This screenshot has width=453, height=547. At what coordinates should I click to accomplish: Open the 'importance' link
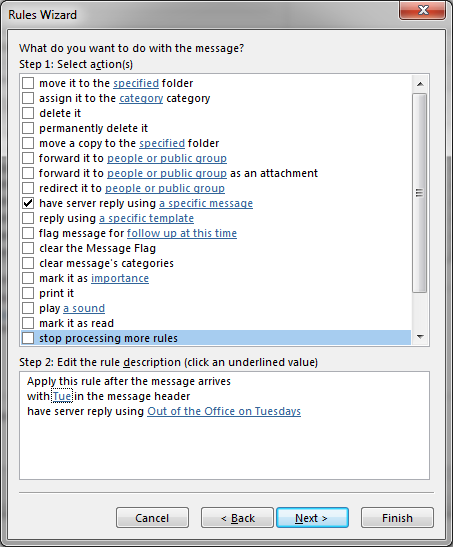coord(120,278)
